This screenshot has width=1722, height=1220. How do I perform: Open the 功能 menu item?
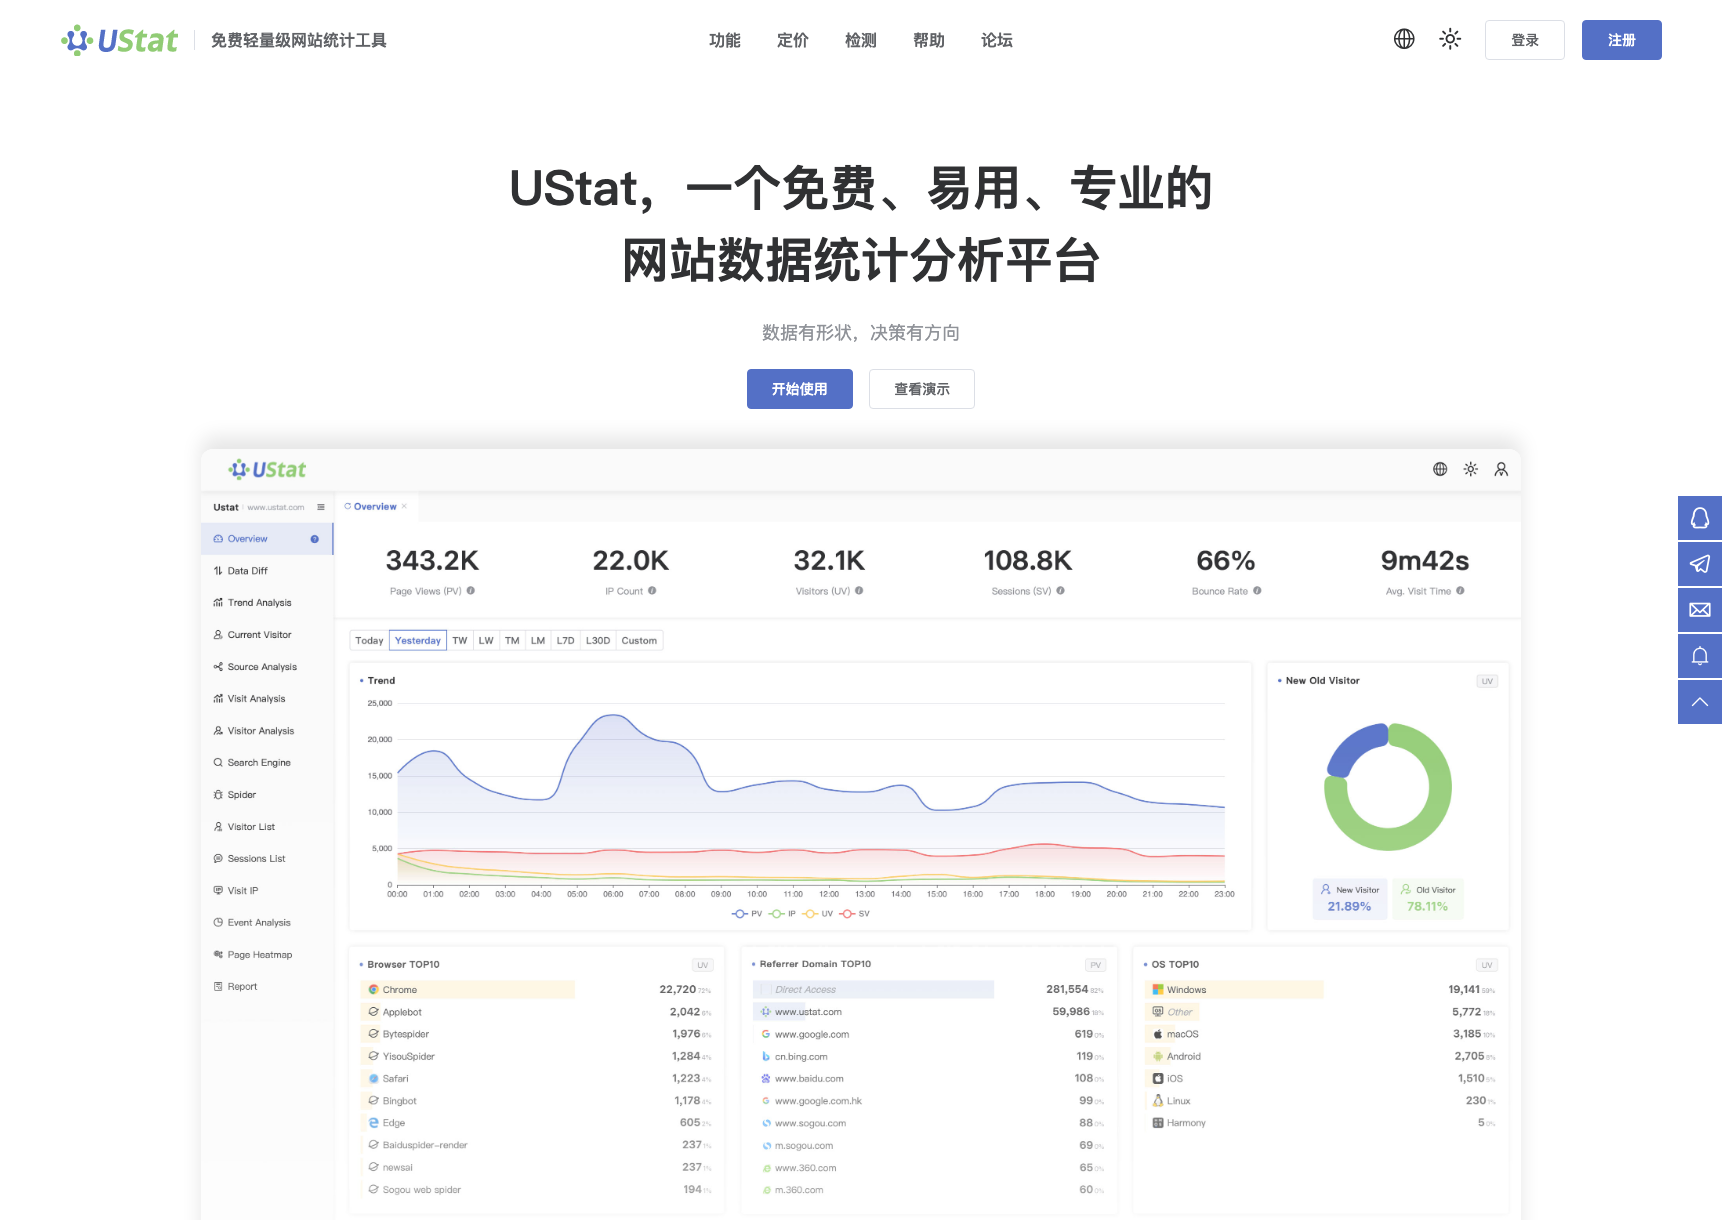(725, 40)
